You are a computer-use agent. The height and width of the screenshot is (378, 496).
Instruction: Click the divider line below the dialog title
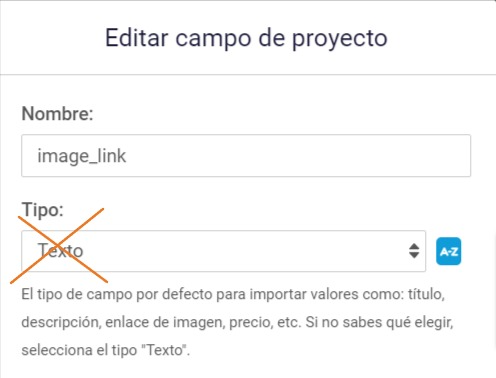tap(248, 74)
